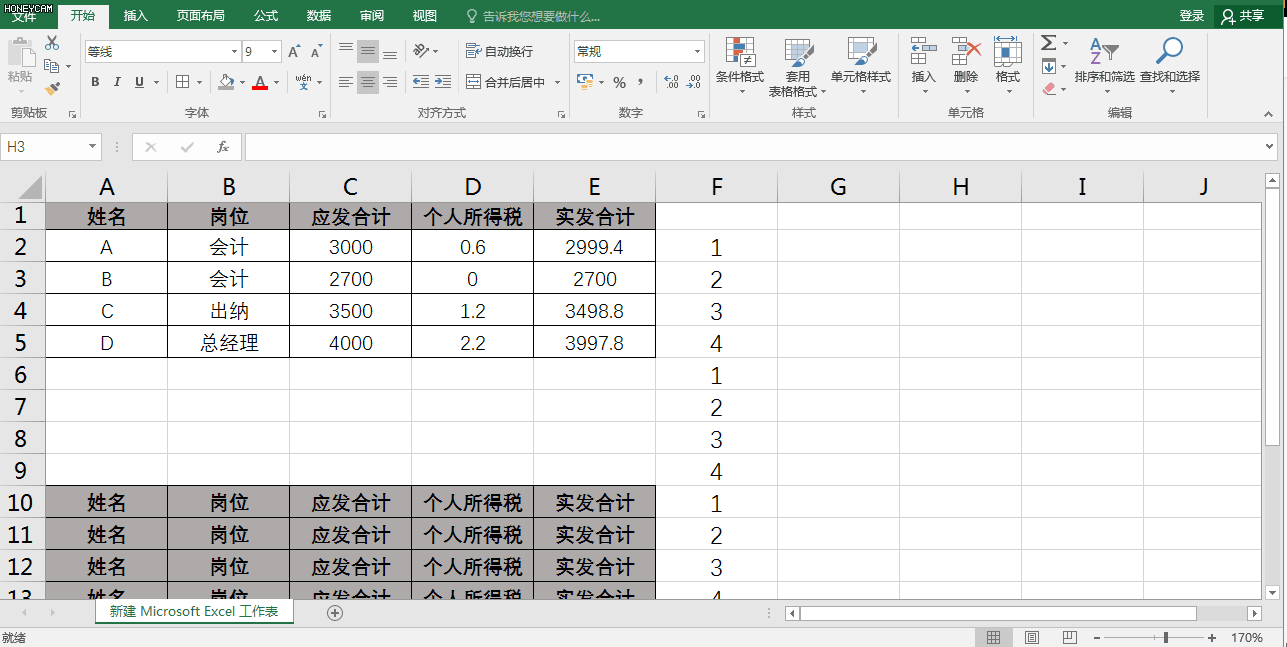
Task: Open the 常规 number format dropdown
Action: point(698,51)
